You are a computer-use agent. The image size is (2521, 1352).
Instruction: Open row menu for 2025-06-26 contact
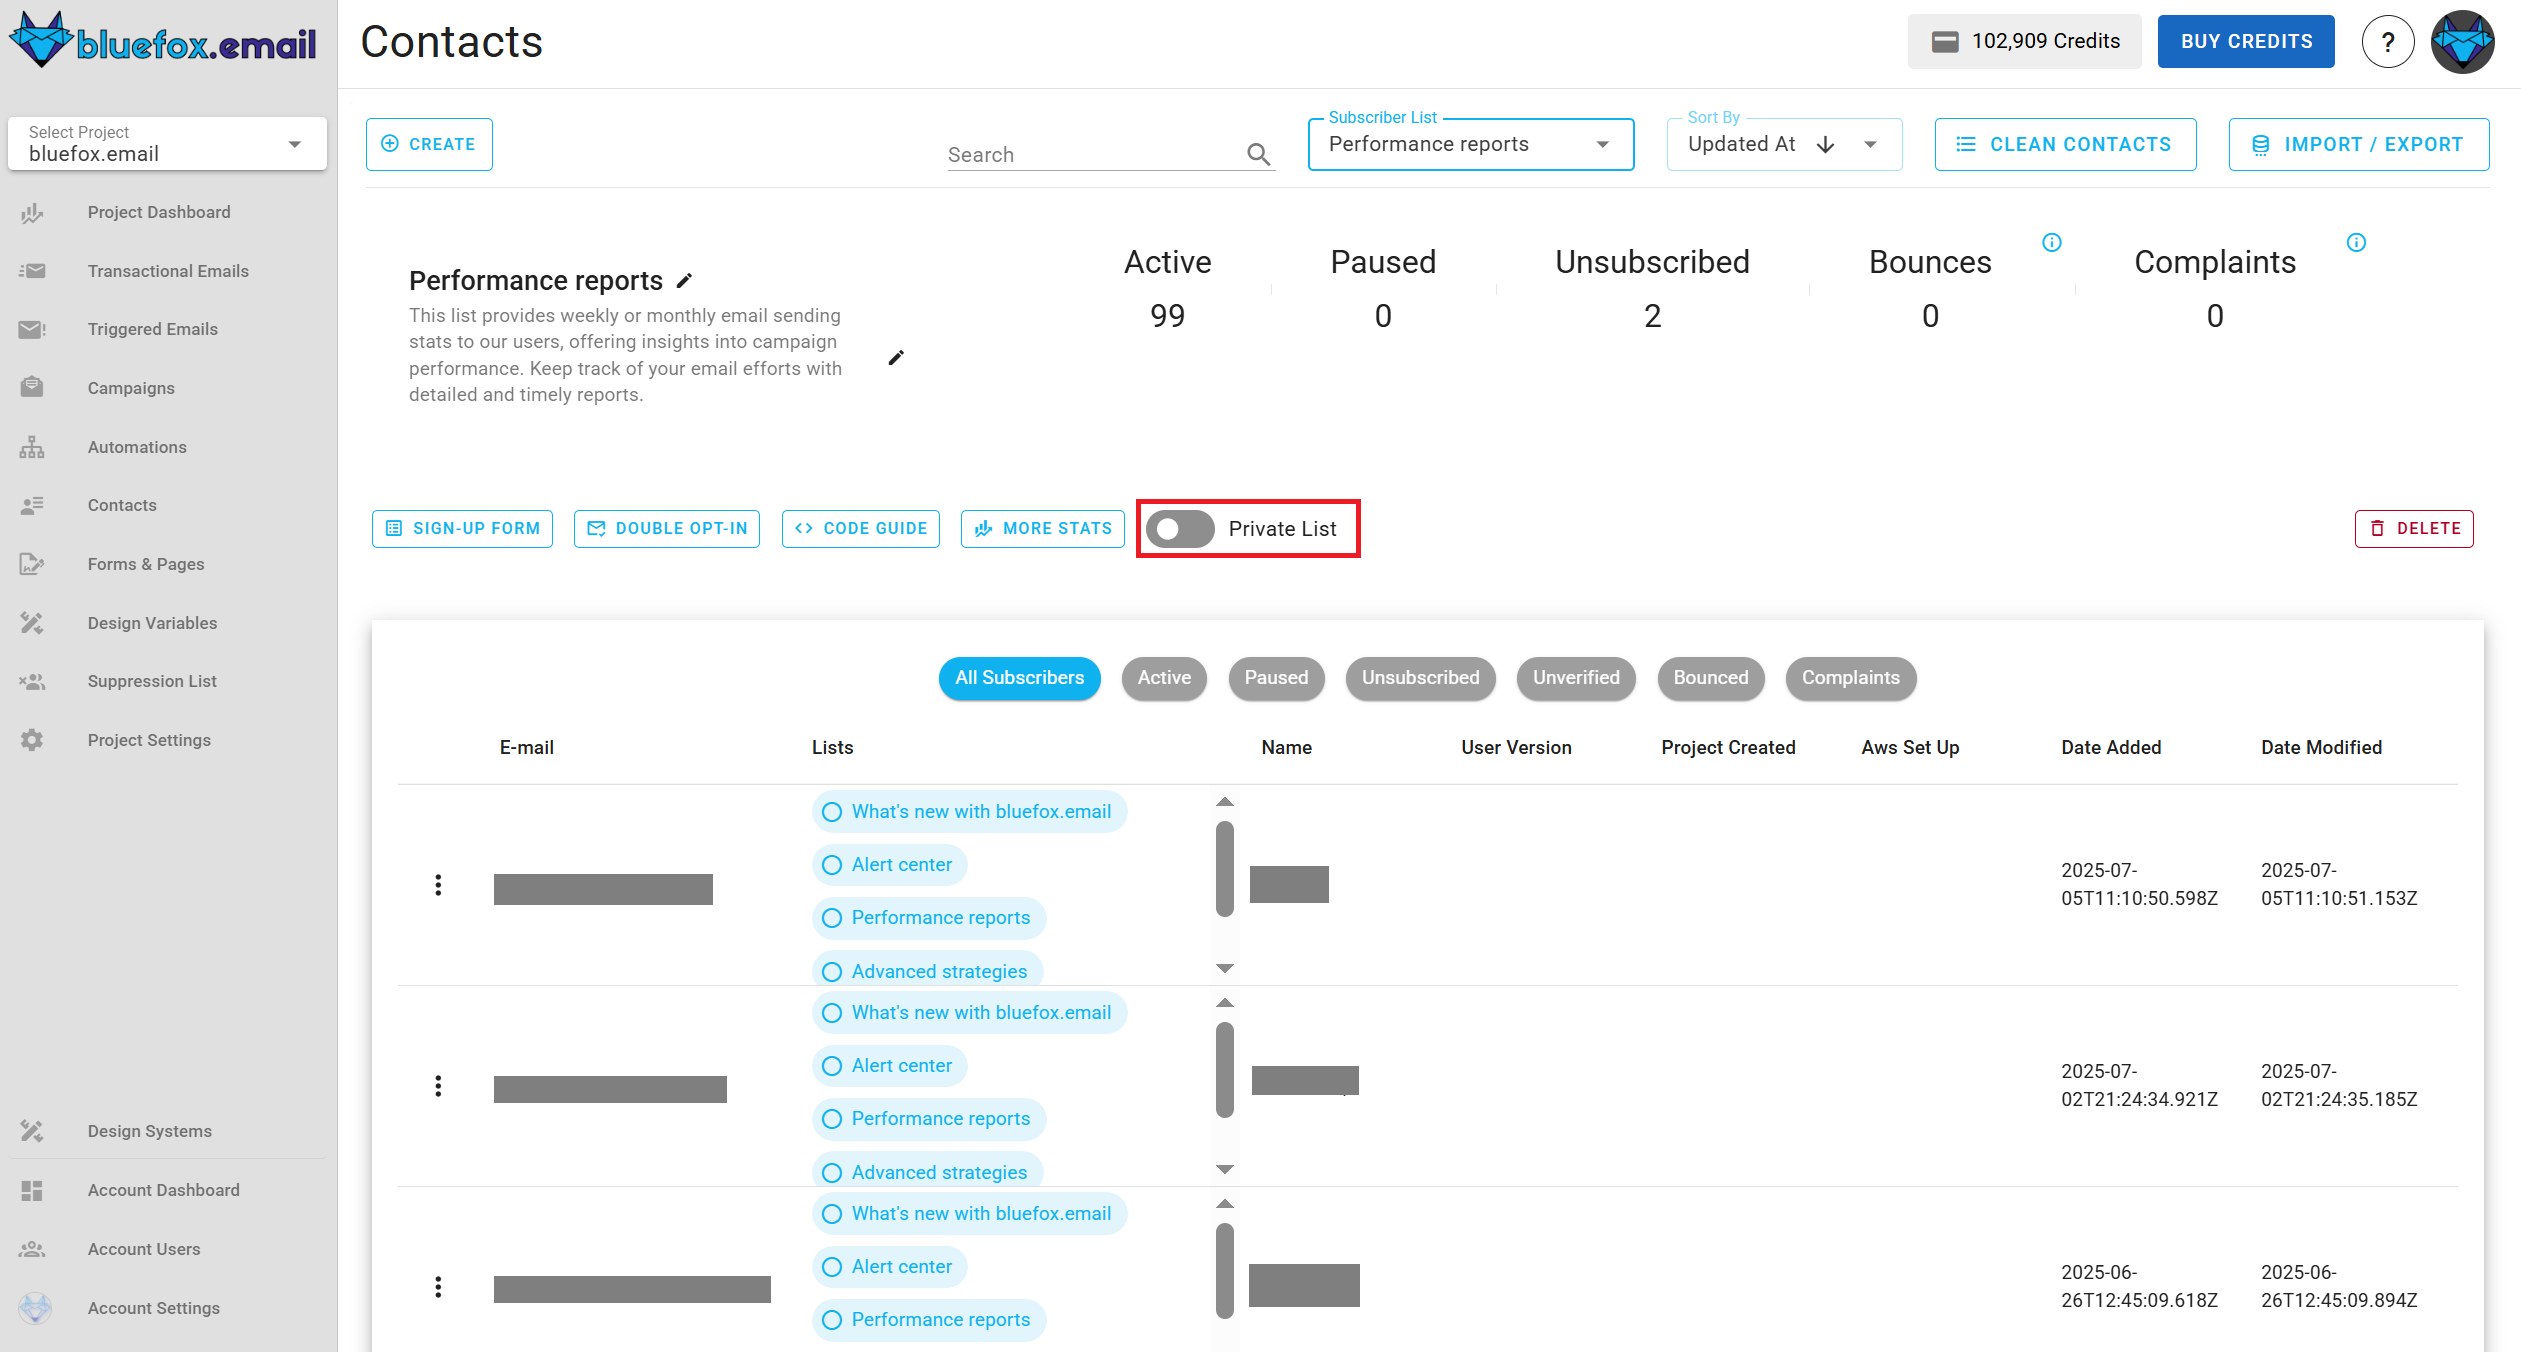coord(438,1287)
